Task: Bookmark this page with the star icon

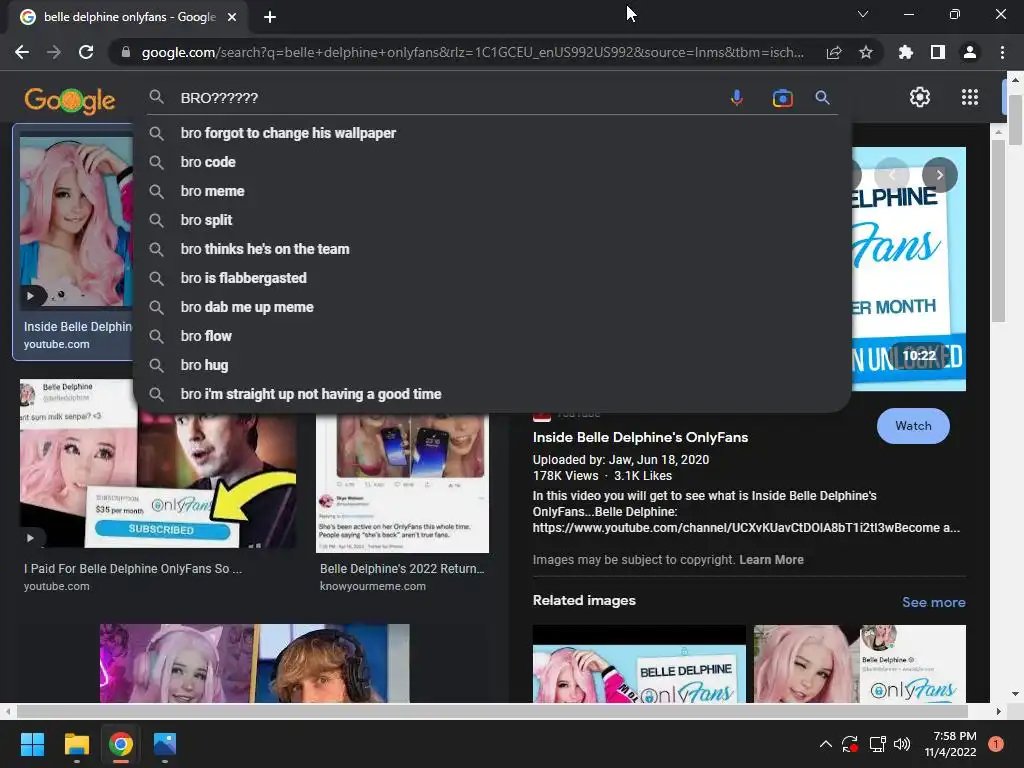Action: pos(866,52)
